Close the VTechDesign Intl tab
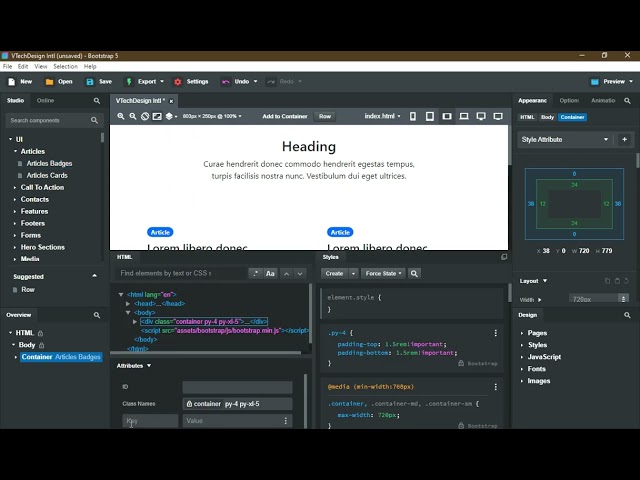640x480 pixels. (171, 101)
